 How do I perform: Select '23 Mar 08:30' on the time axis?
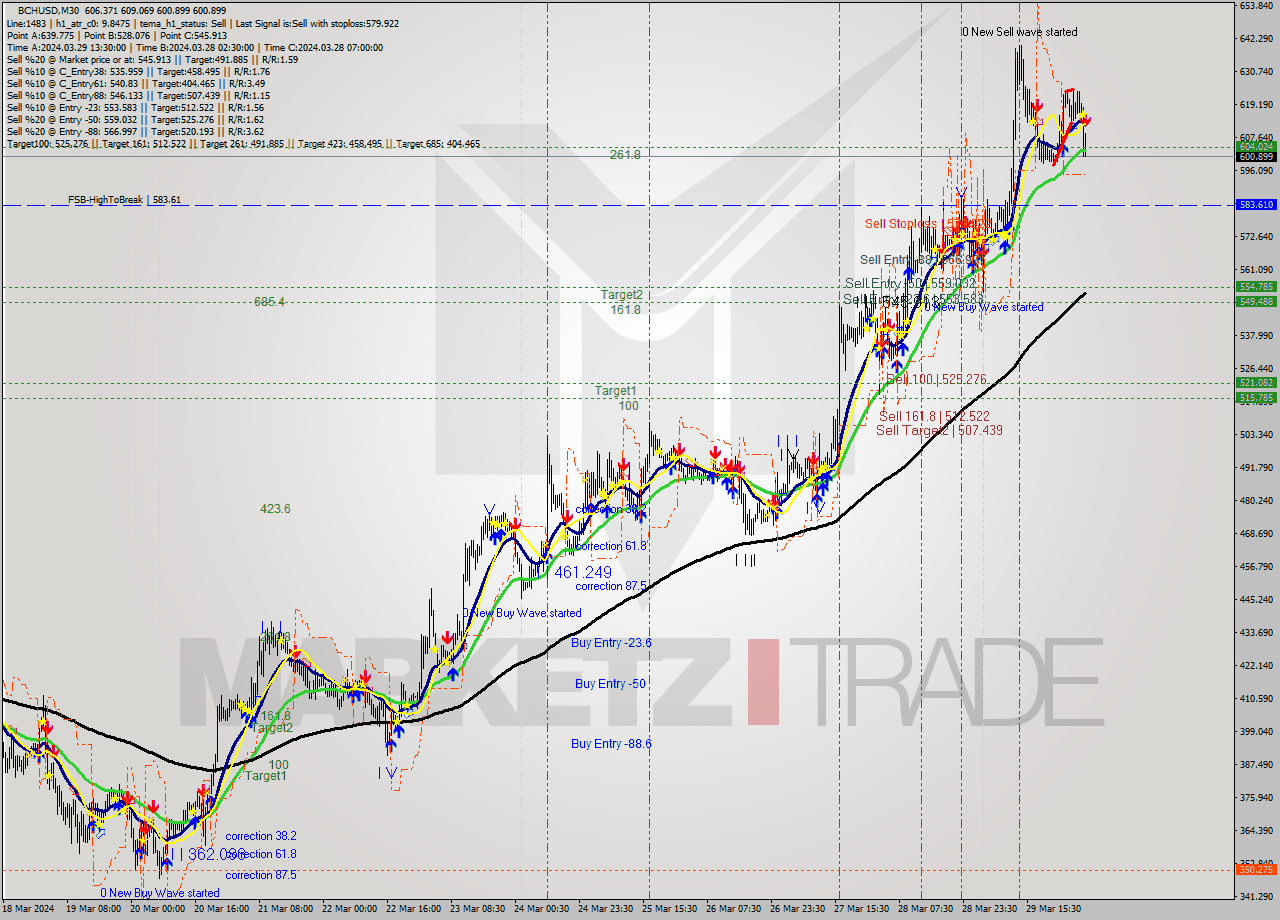(x=477, y=909)
